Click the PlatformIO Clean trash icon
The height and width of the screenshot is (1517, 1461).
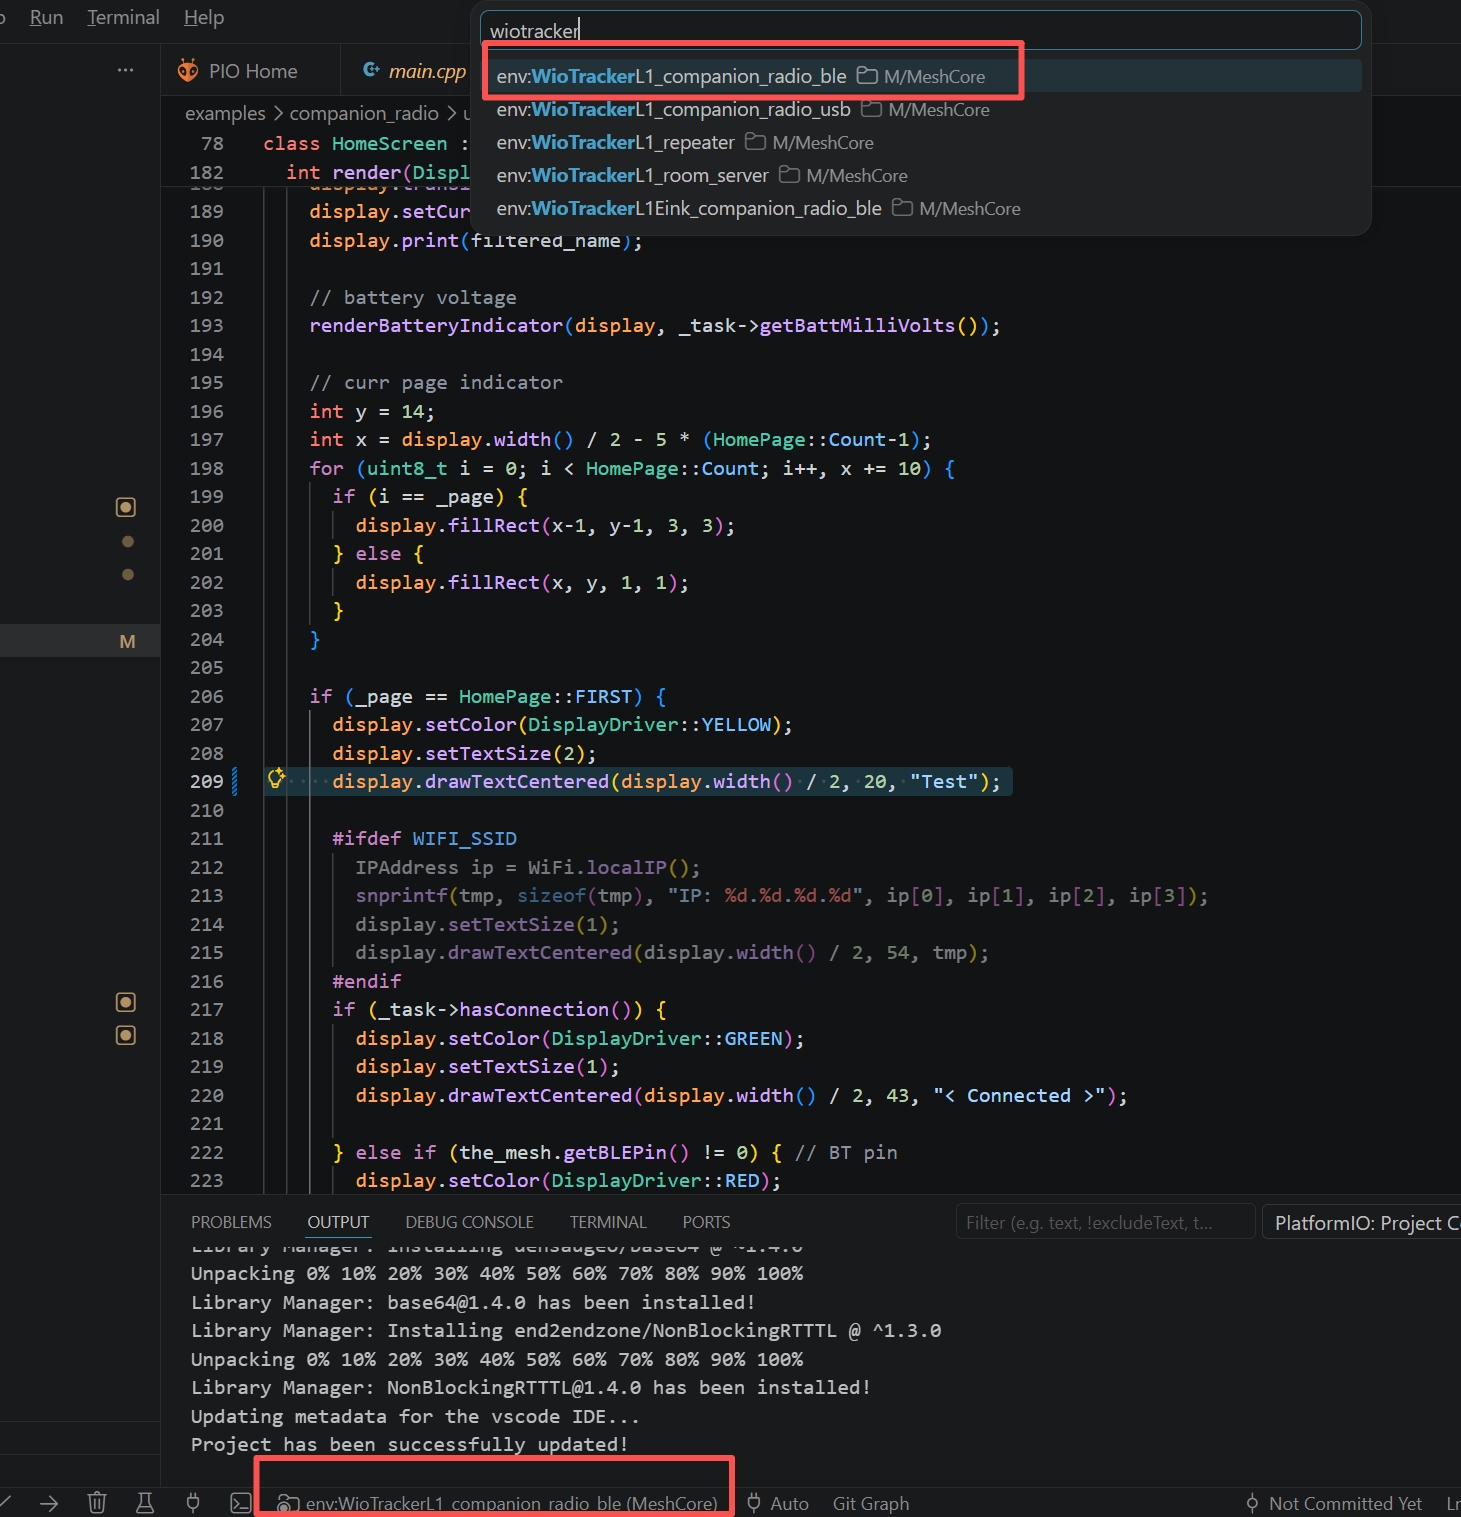(97, 1503)
